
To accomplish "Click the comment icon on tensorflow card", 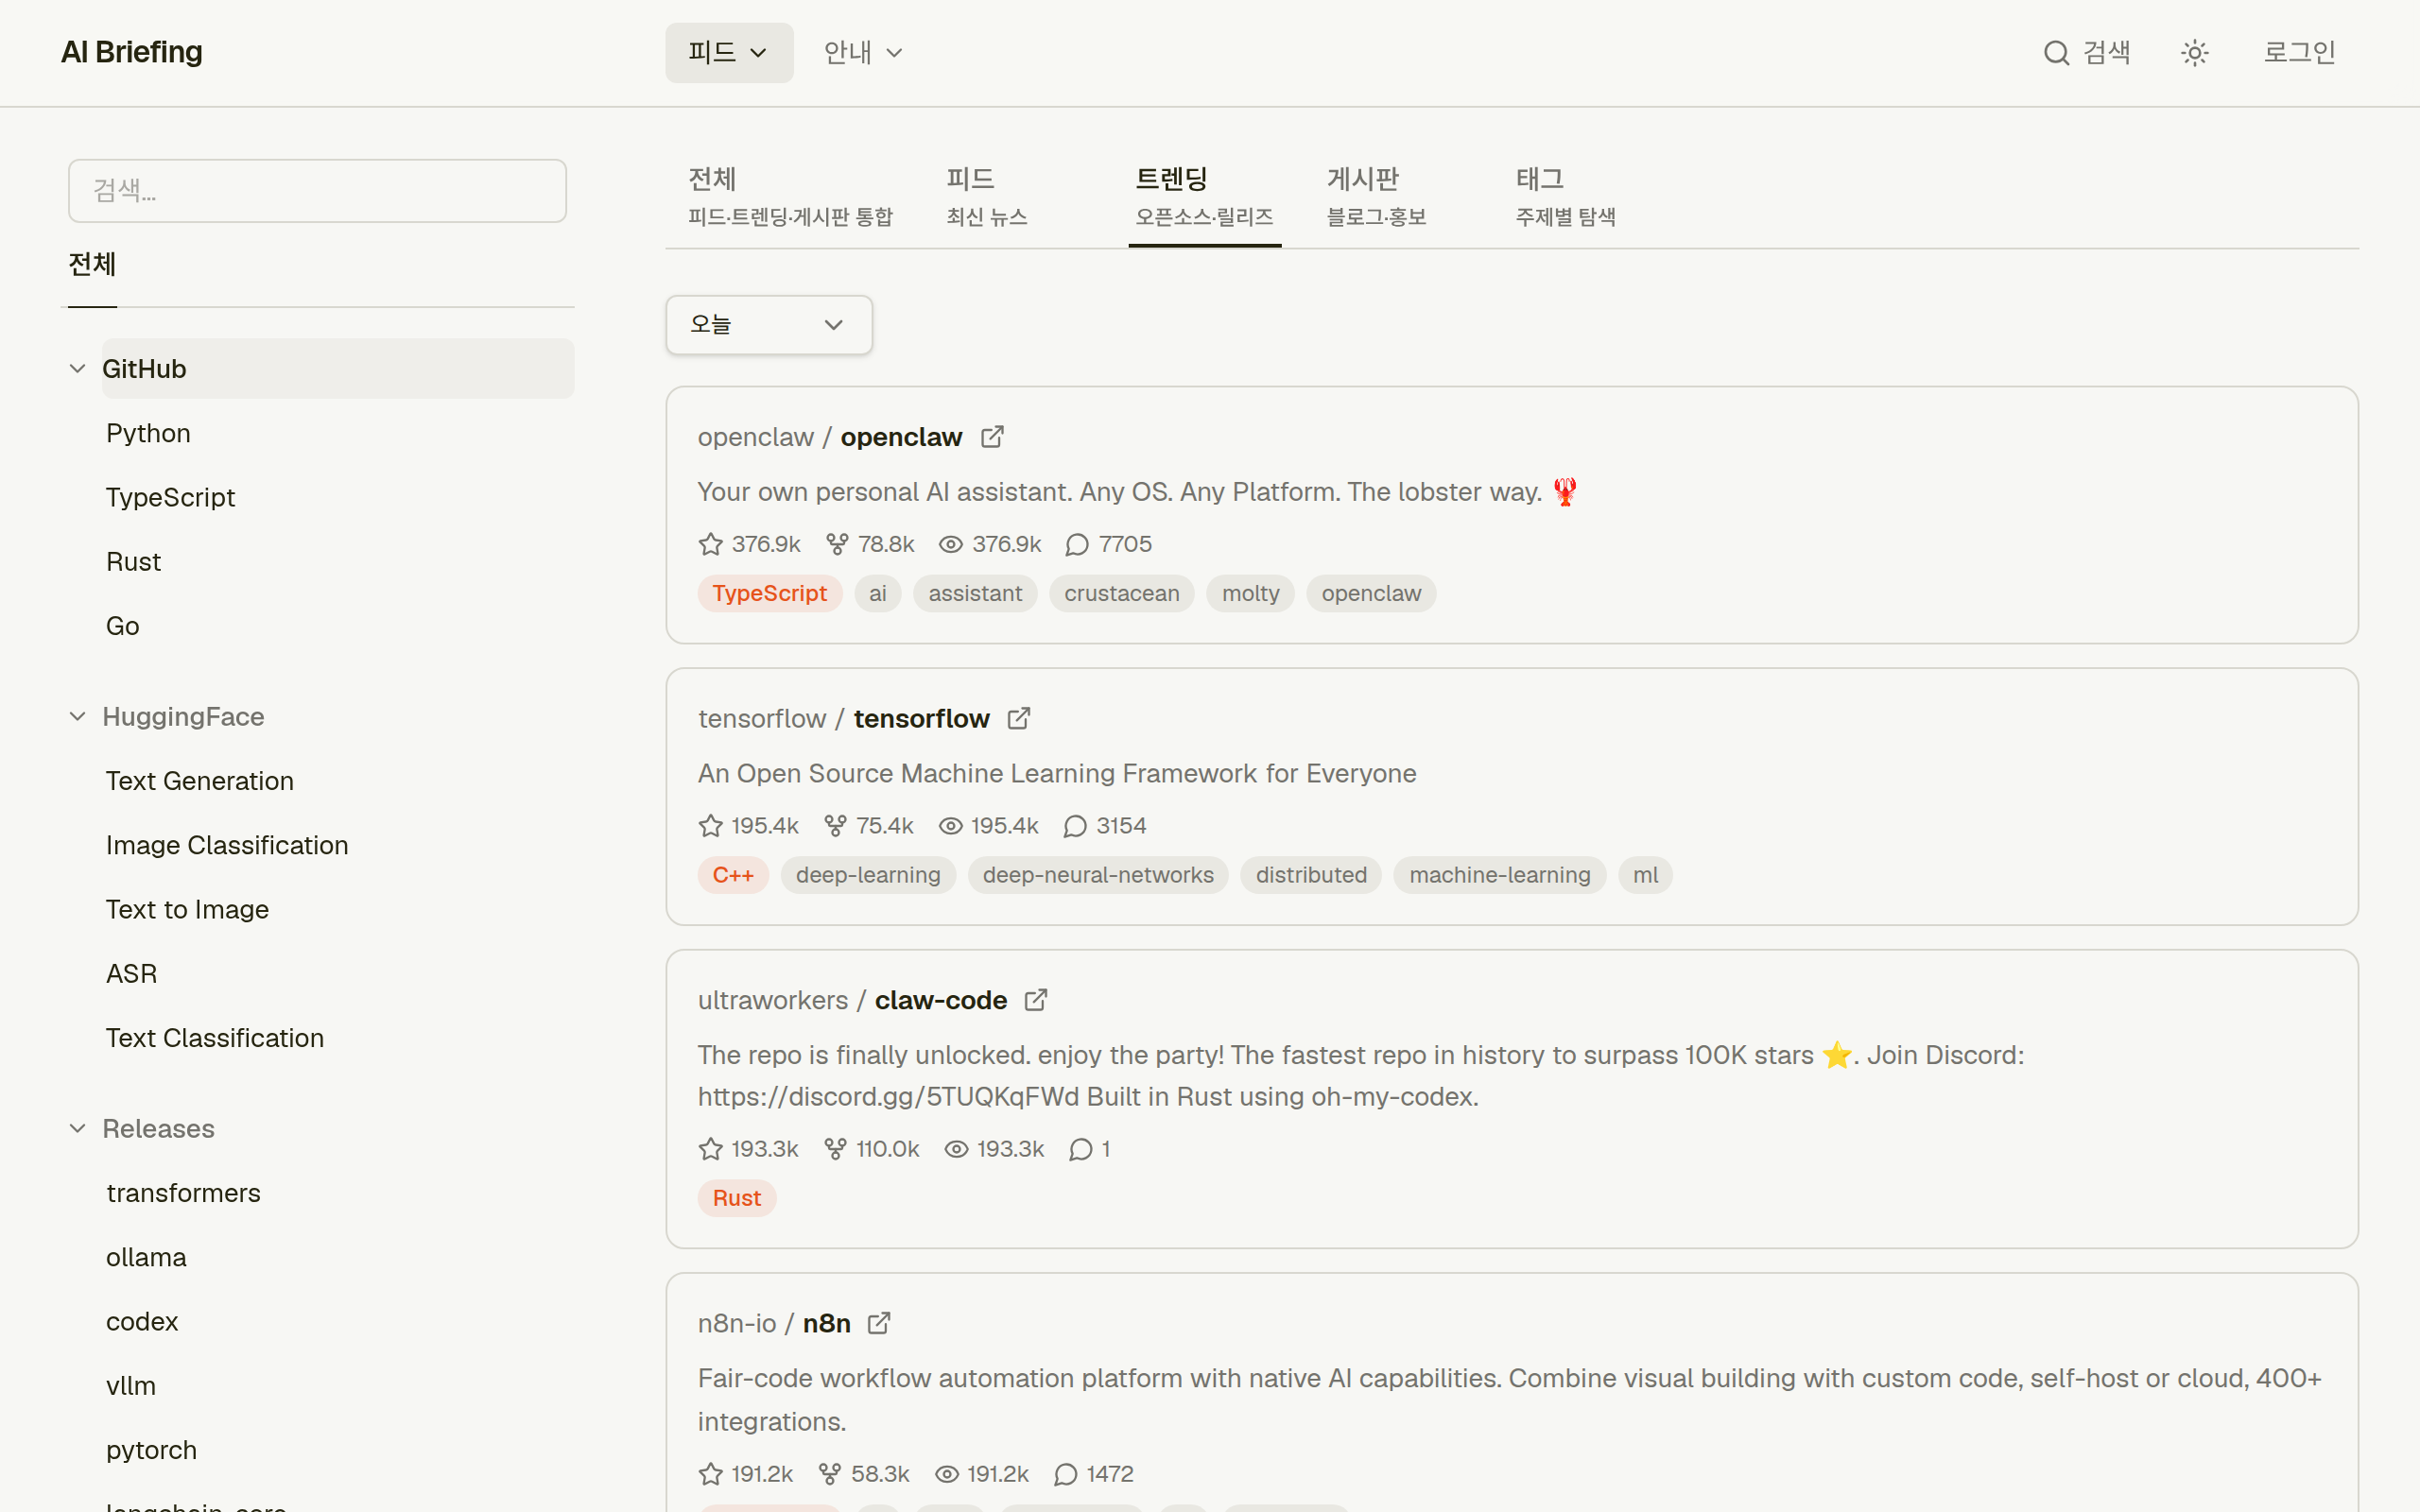I will point(1075,825).
